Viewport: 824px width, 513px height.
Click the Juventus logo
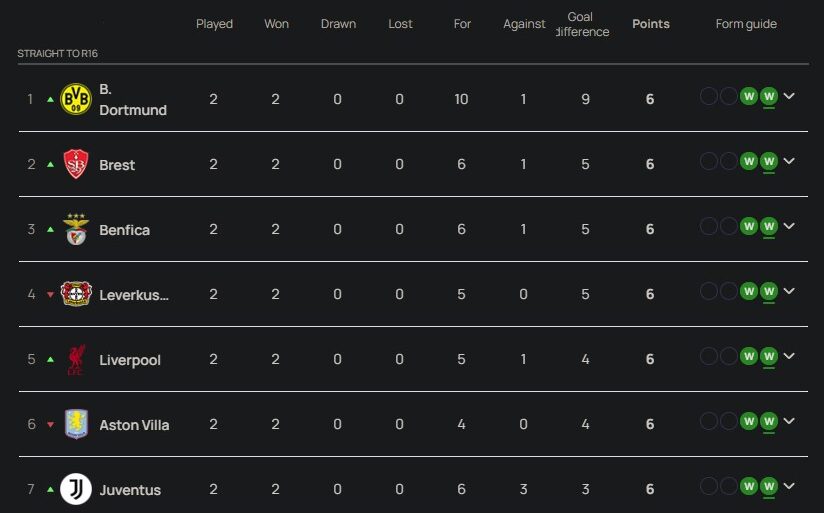click(76, 489)
